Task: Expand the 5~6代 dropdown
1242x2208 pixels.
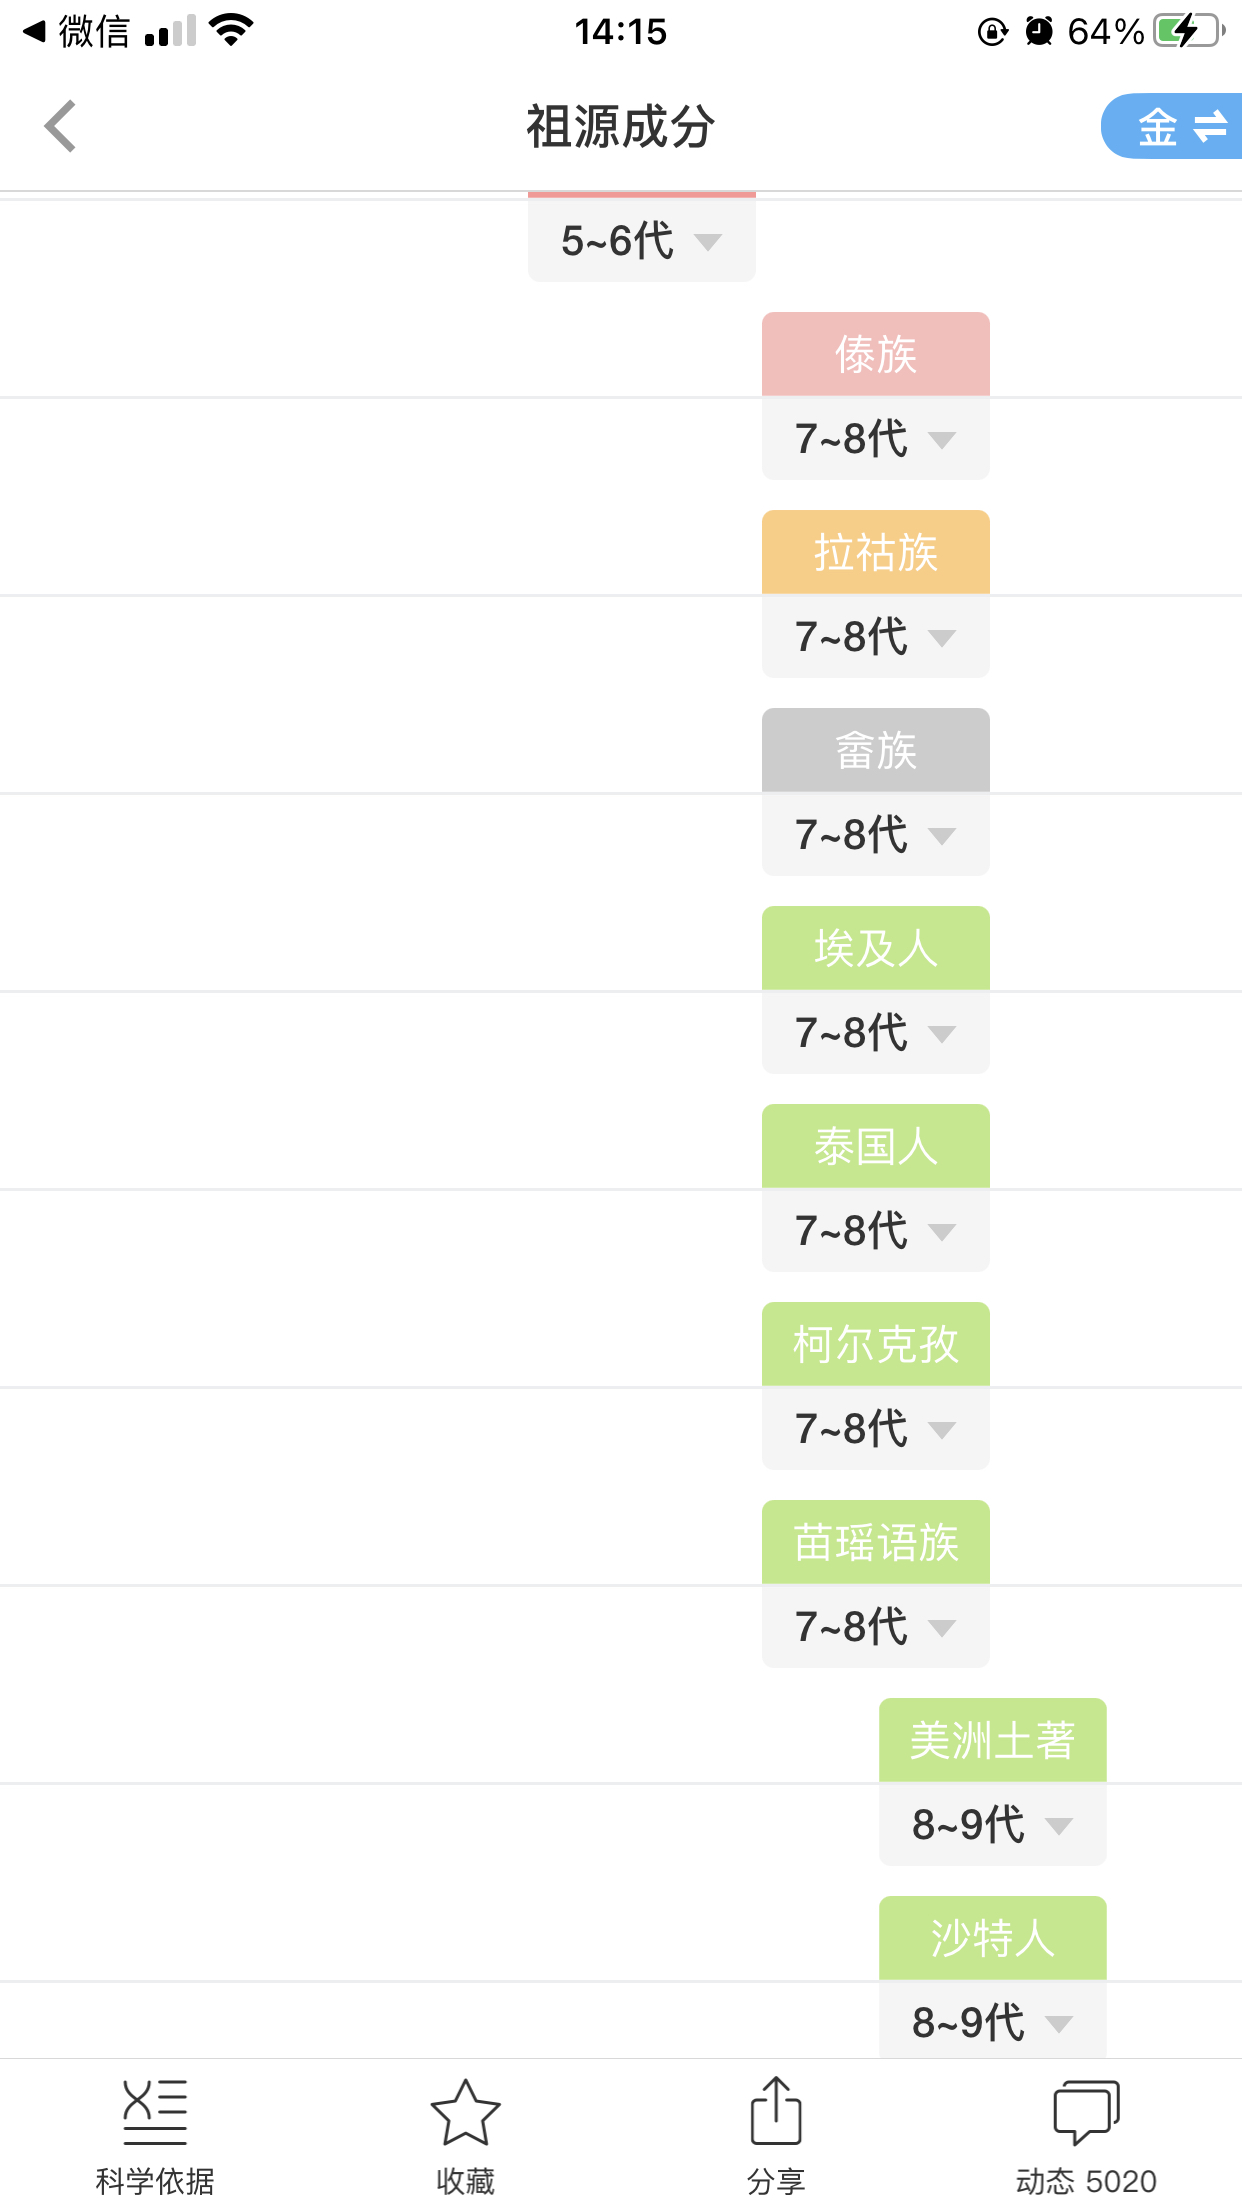Action: click(641, 240)
